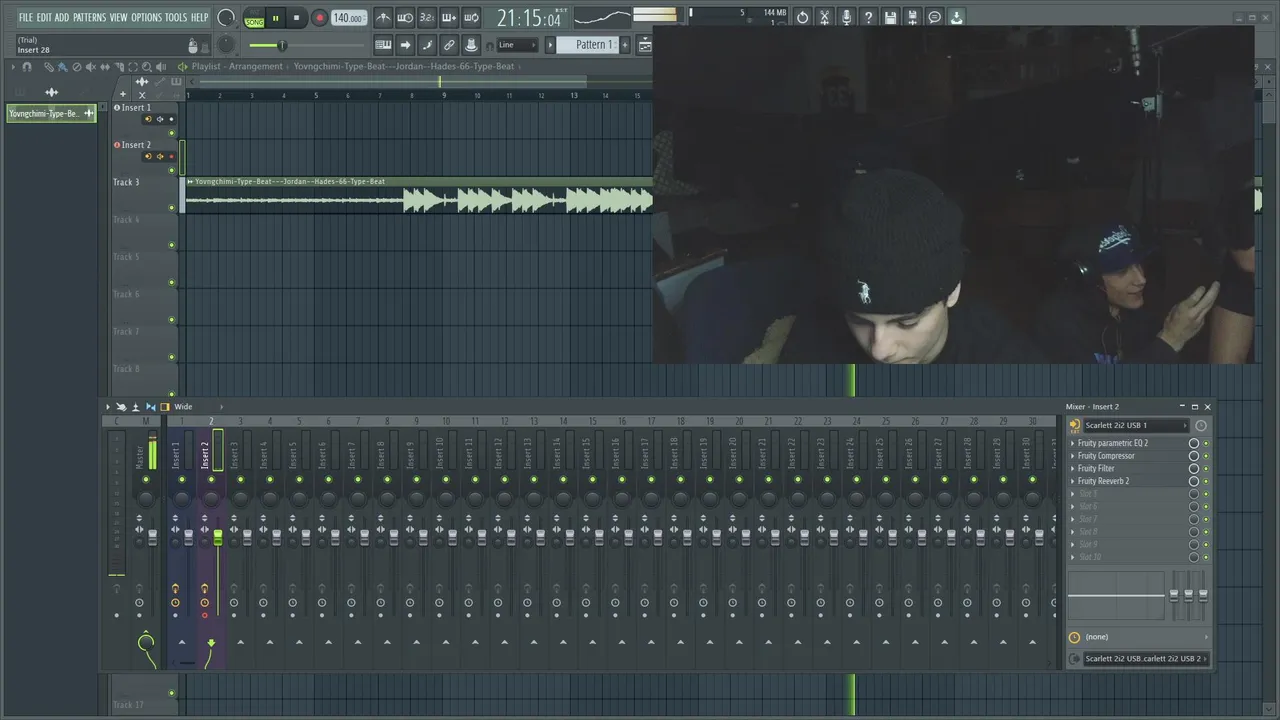
Task: Open the Scarlett 2i2 USB 1 input dropdown
Action: pyautogui.click(x=1136, y=425)
